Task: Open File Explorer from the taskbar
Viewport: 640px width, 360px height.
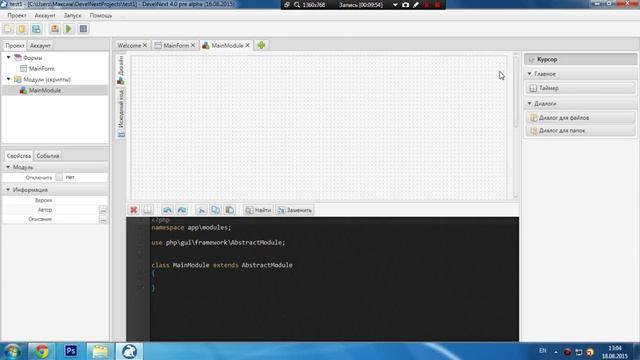Action: [100, 351]
